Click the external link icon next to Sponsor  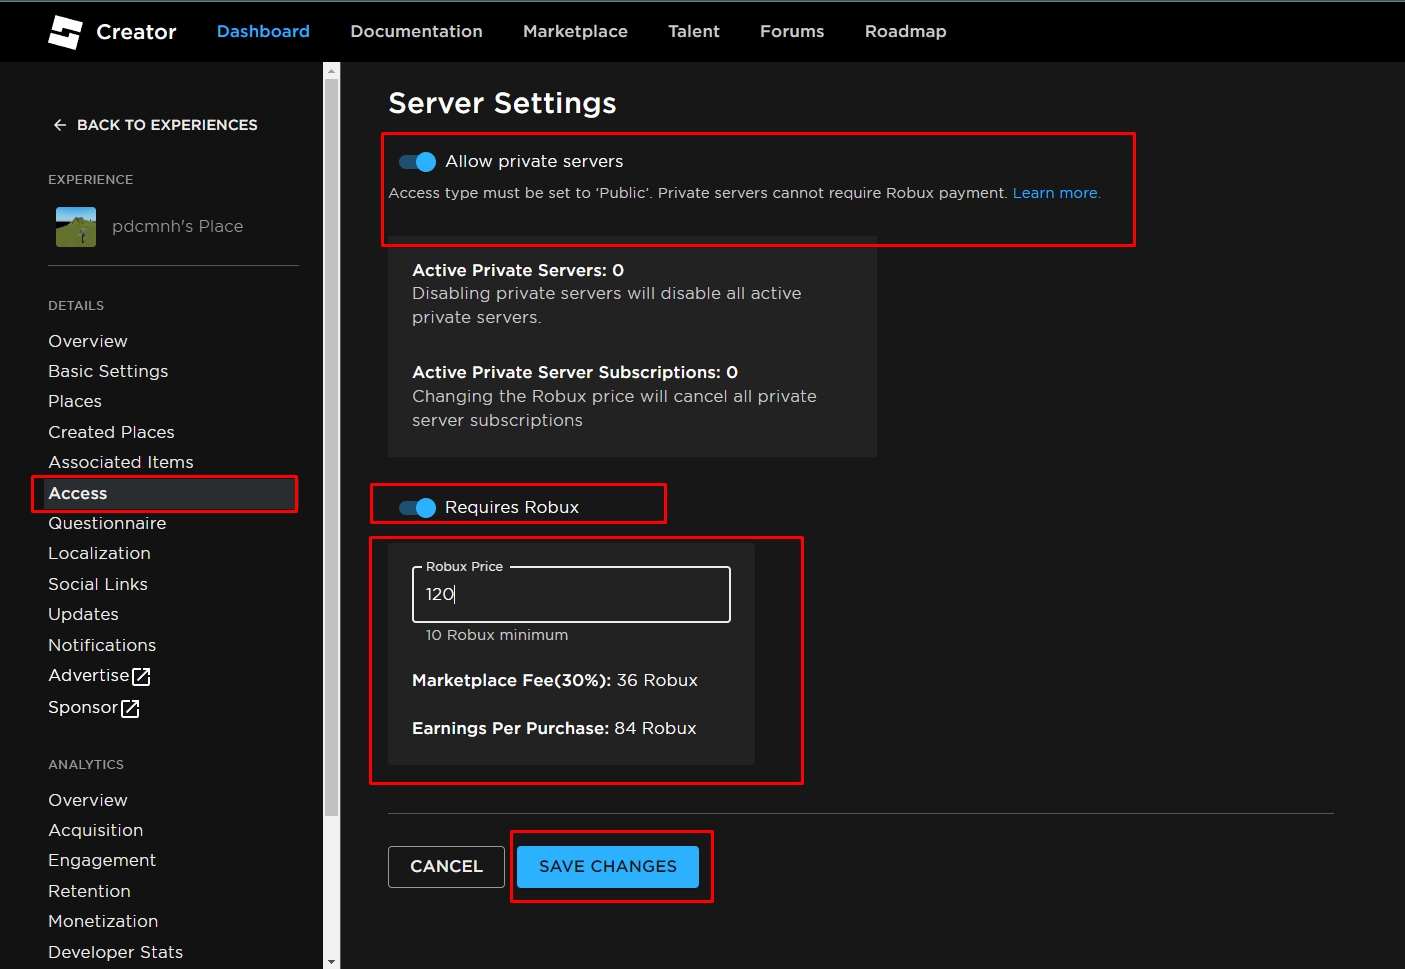point(130,709)
